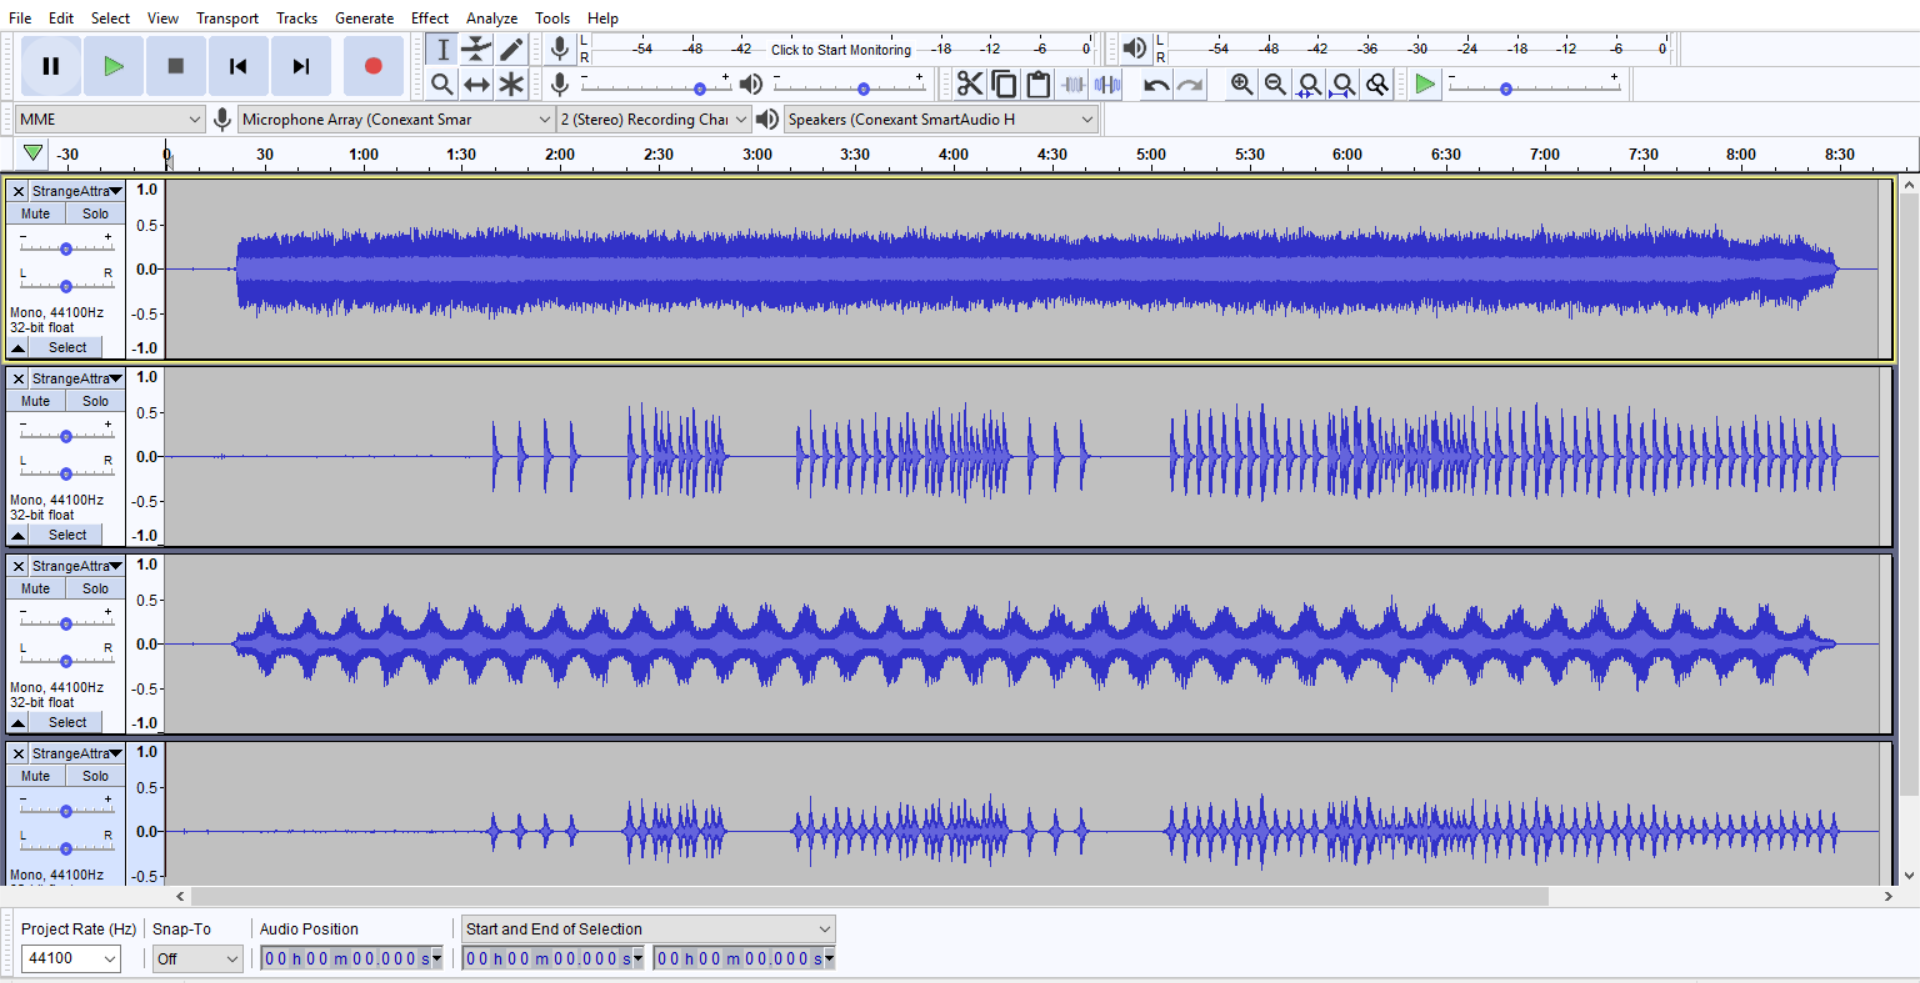Toggle Mute on the first track
This screenshot has width=1920, height=983.
tap(36, 213)
